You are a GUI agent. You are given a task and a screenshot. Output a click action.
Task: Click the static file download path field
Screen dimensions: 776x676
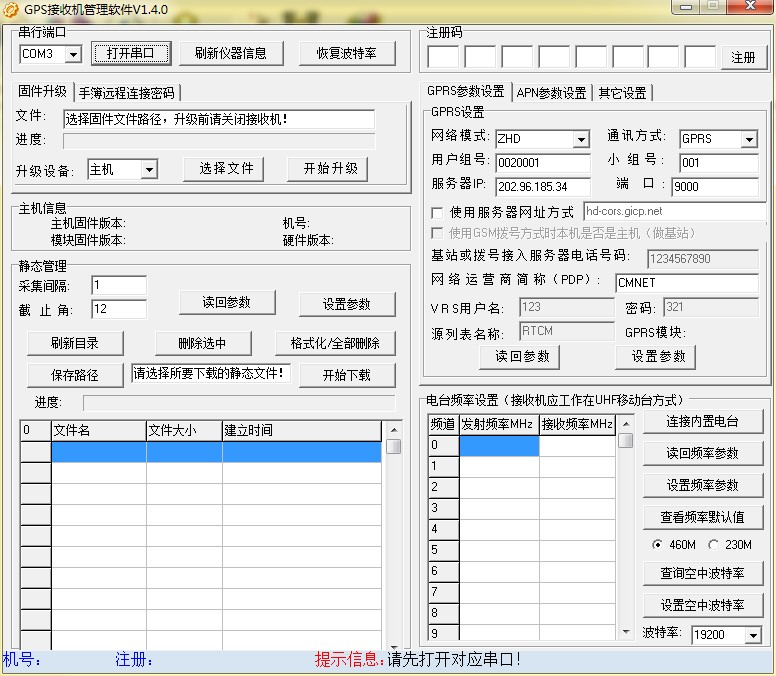tap(211, 373)
